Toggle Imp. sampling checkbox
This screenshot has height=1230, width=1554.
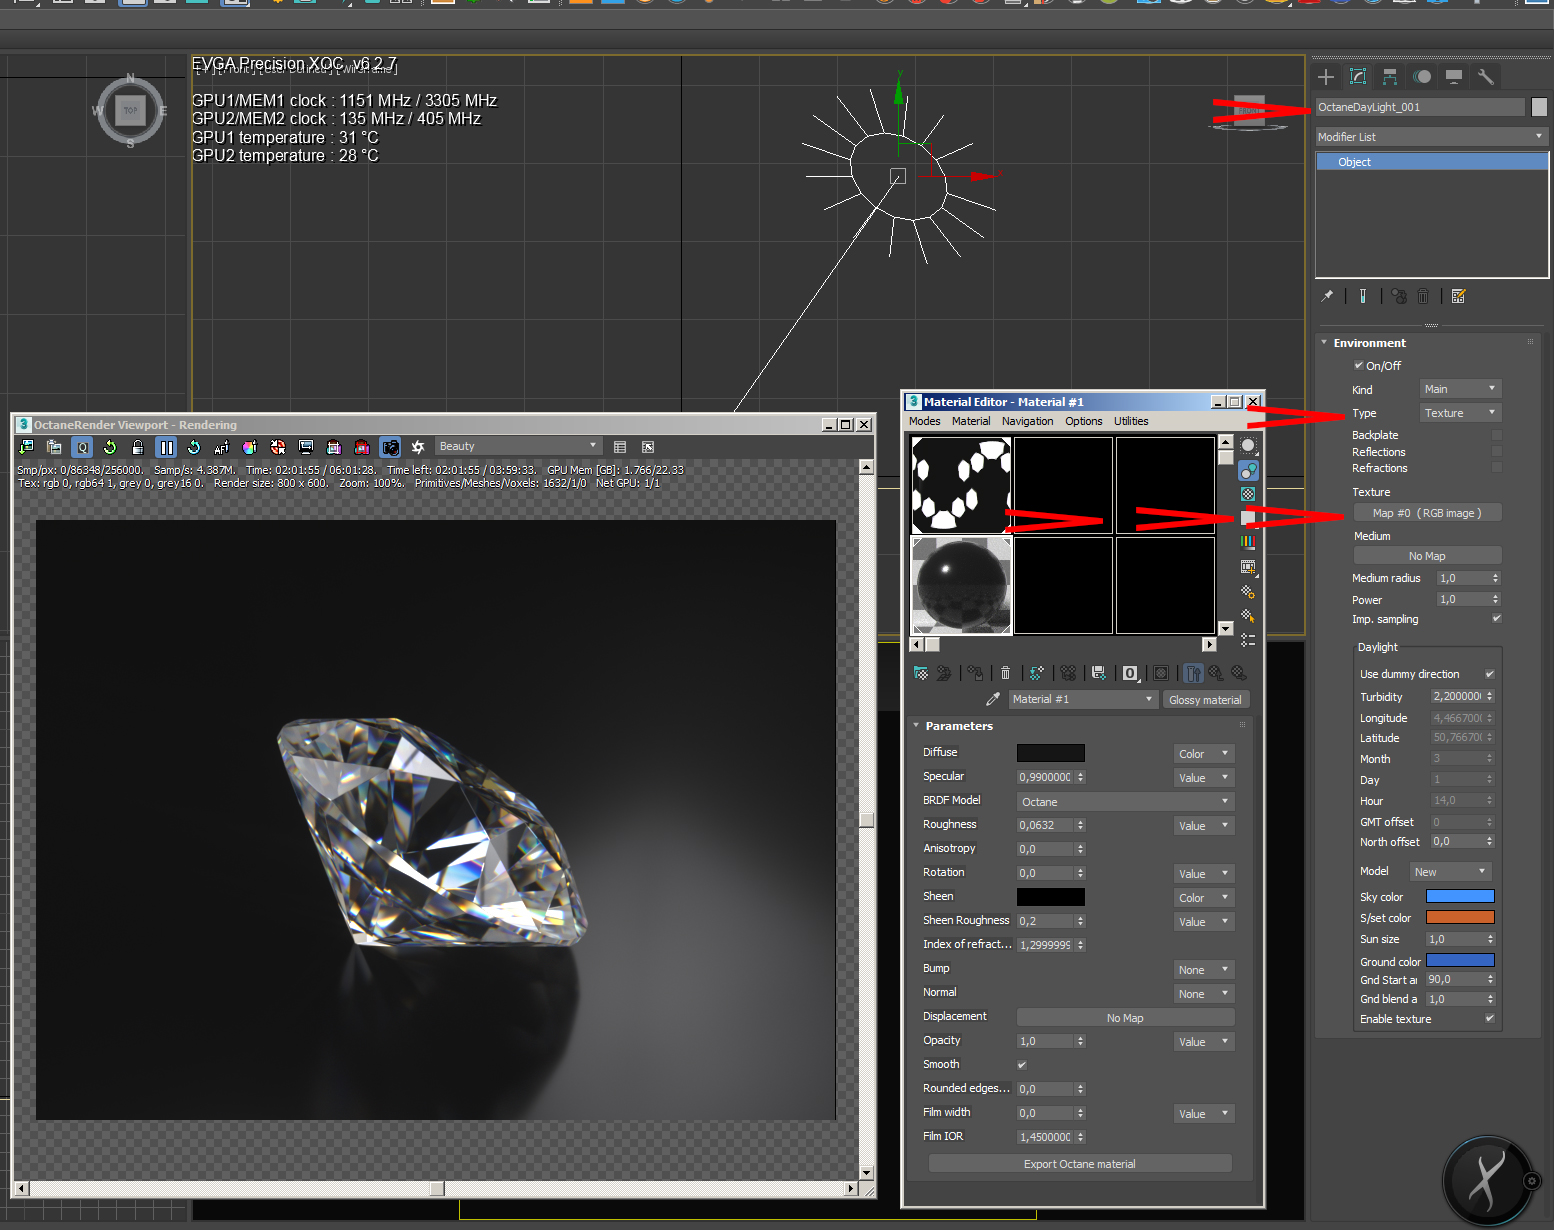[1497, 618]
